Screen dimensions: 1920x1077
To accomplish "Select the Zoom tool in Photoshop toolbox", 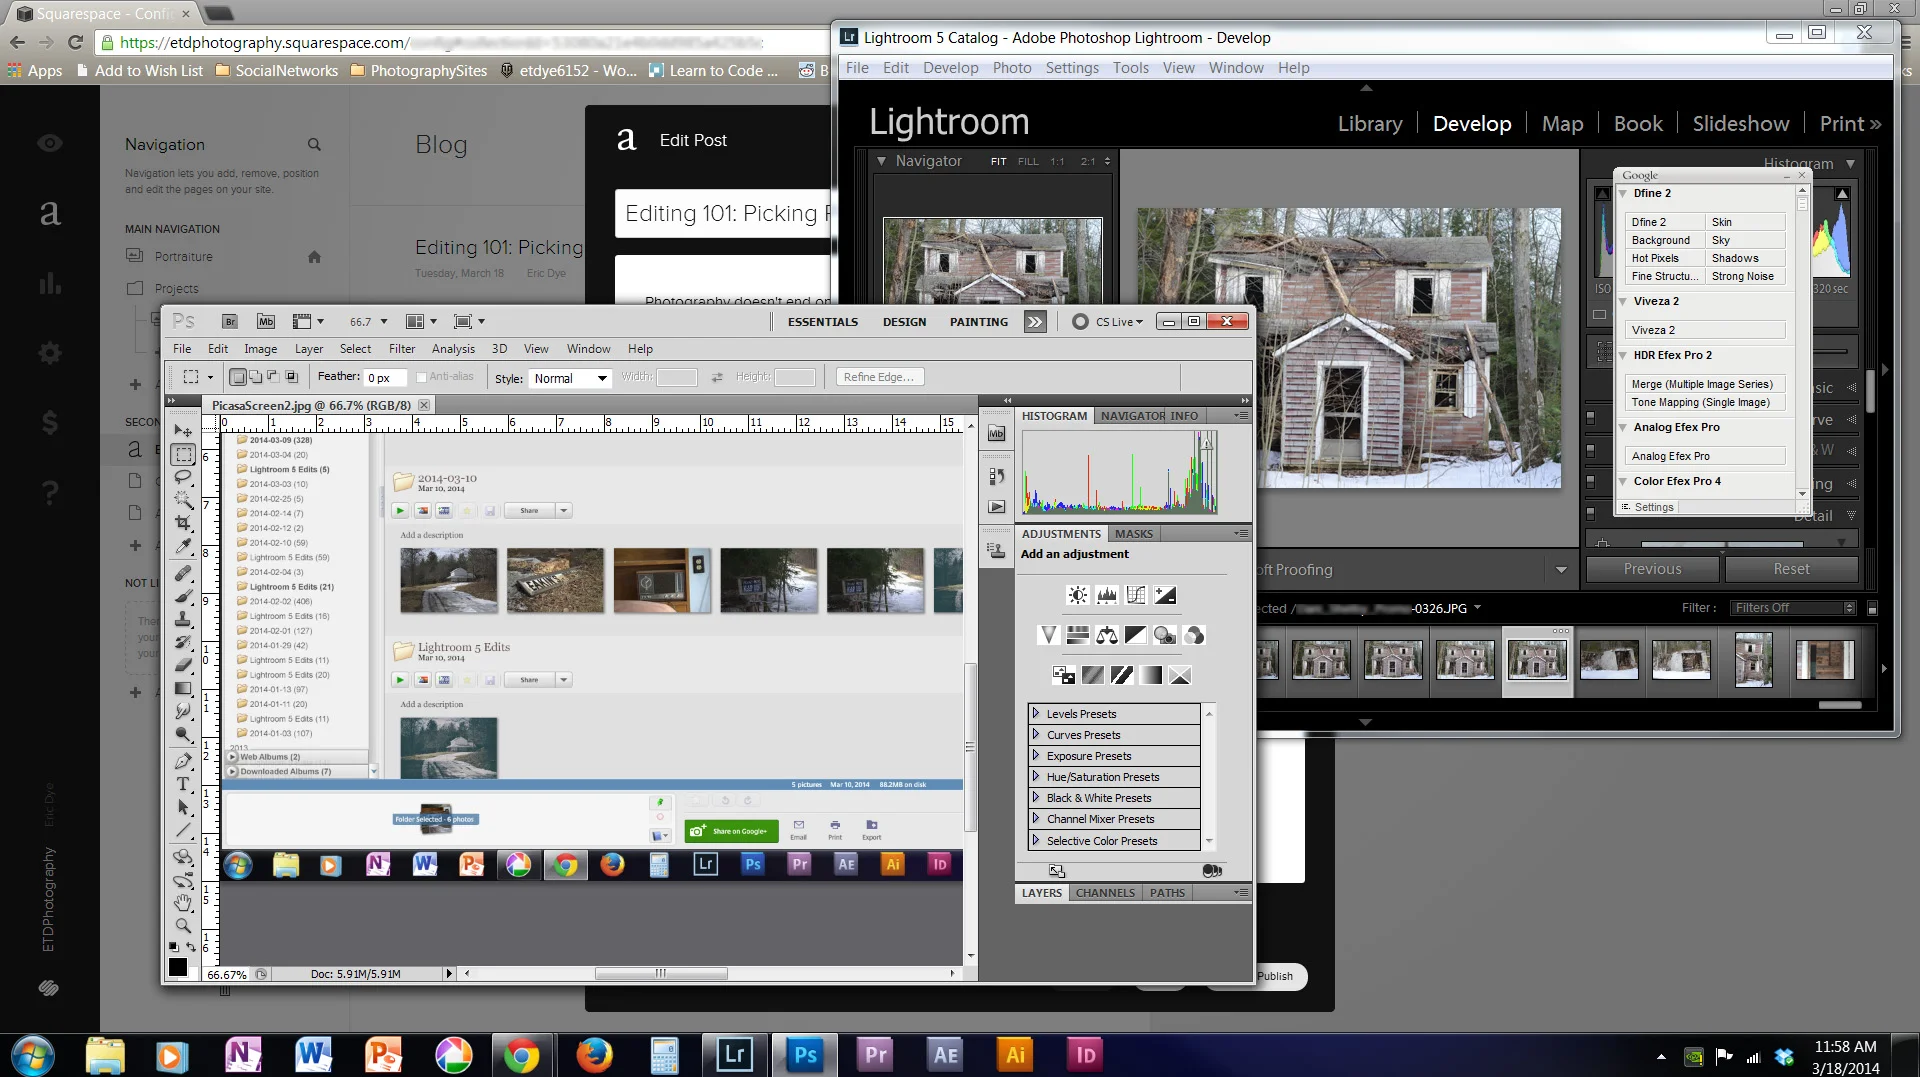I will click(x=183, y=926).
